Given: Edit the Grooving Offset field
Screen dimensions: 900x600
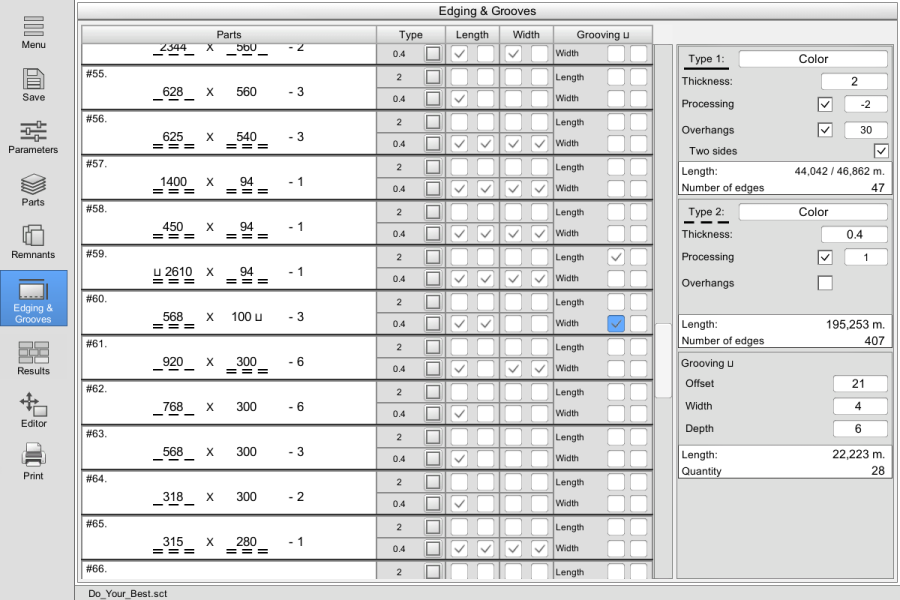Looking at the screenshot, I should (x=860, y=384).
